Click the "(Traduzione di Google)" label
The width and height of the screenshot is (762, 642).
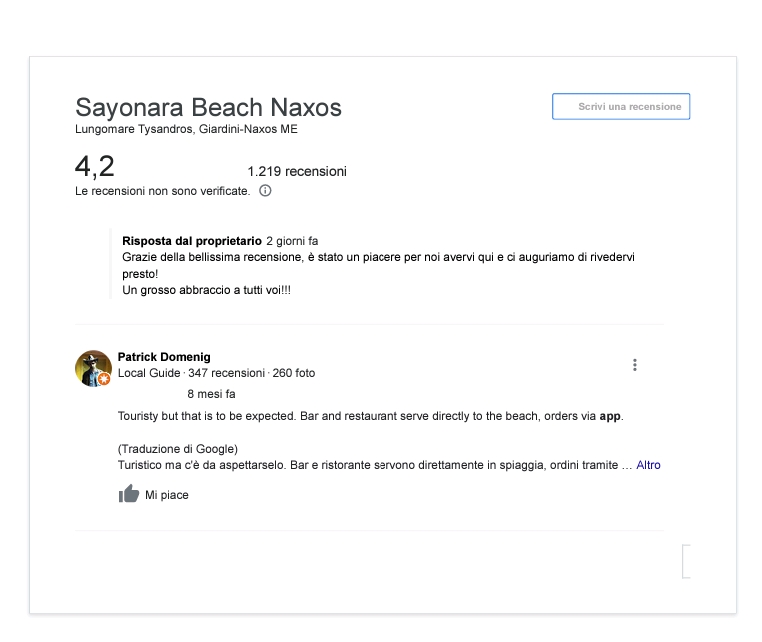coord(177,448)
